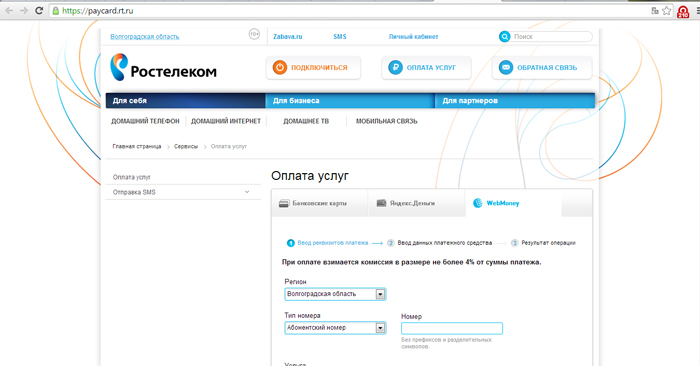Open the SMS link in top bar

[340, 37]
